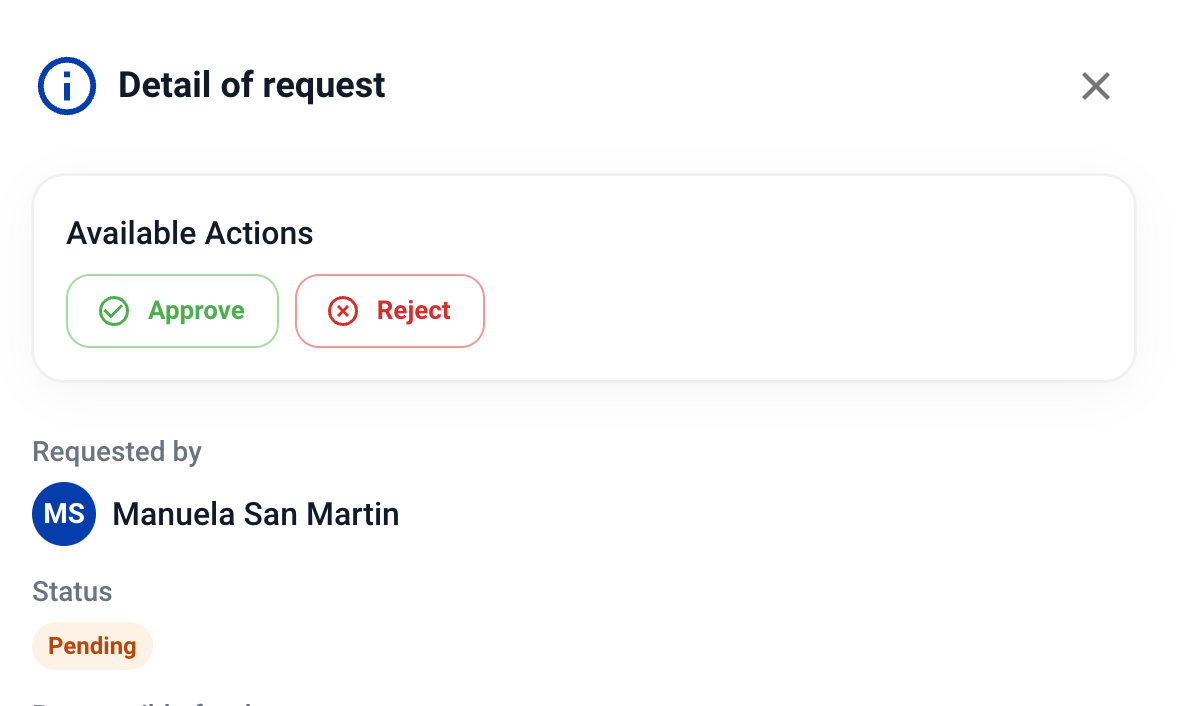Viewport: 1178px width, 706px height.
Task: Click the green checkmark circle icon
Action: click(114, 311)
